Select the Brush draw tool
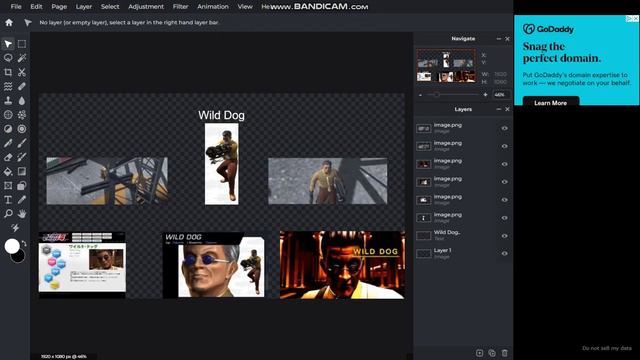Screen dimensions: 640x360 coord(22,143)
